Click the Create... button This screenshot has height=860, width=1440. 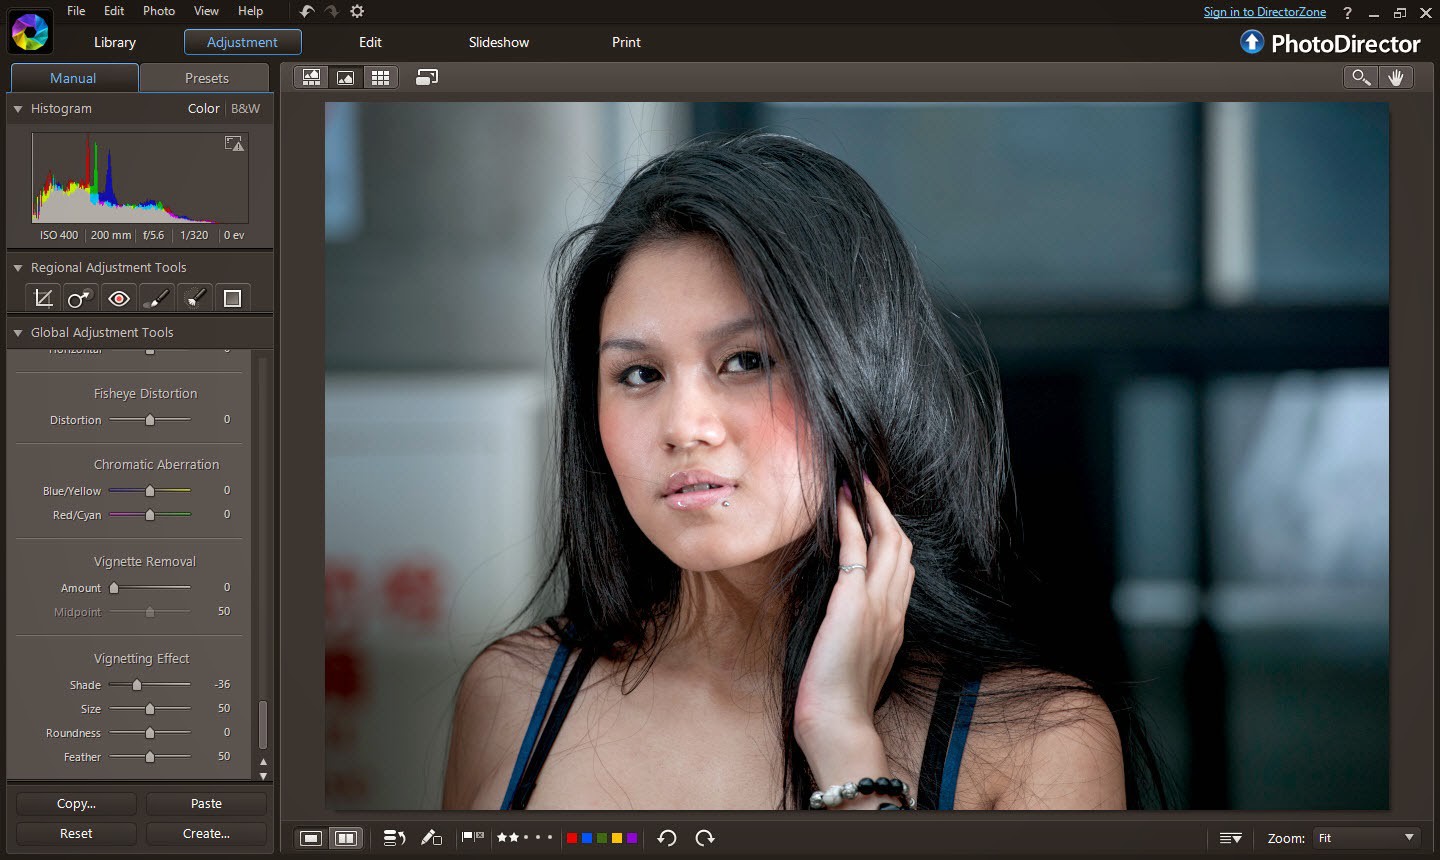point(206,834)
